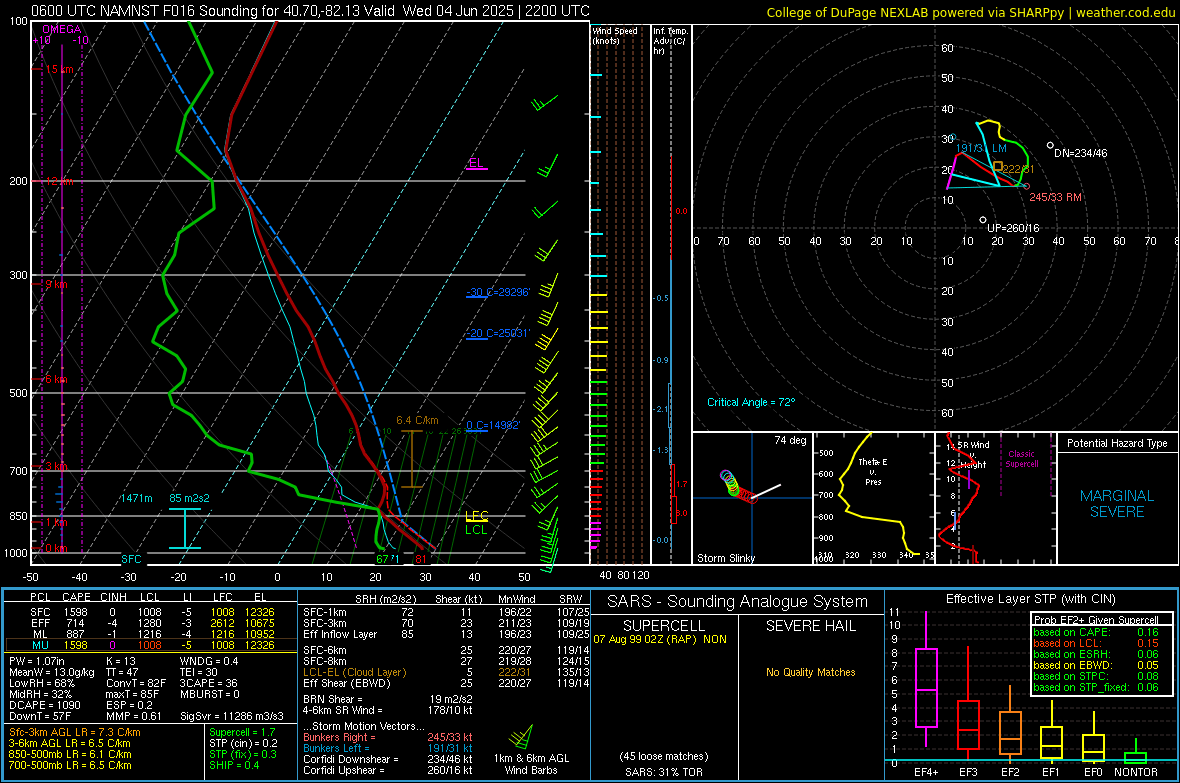Screen dimensions: 1180x783
Task: Click the "BRN Shear =" row label
Action: point(332,699)
